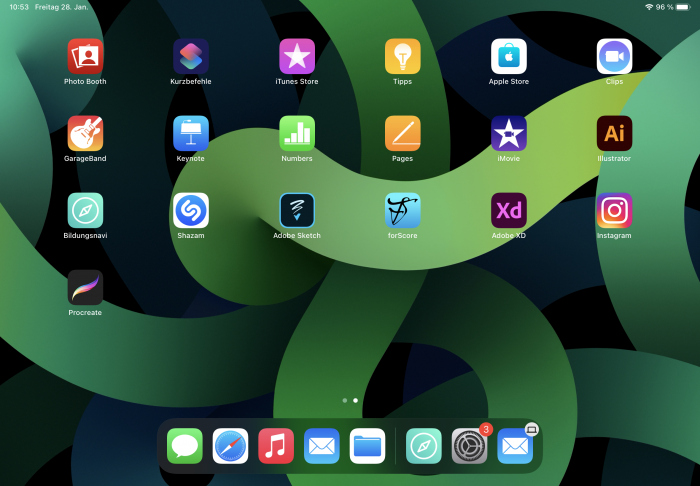
Task: Launch Adobe Illustrator
Action: point(614,133)
